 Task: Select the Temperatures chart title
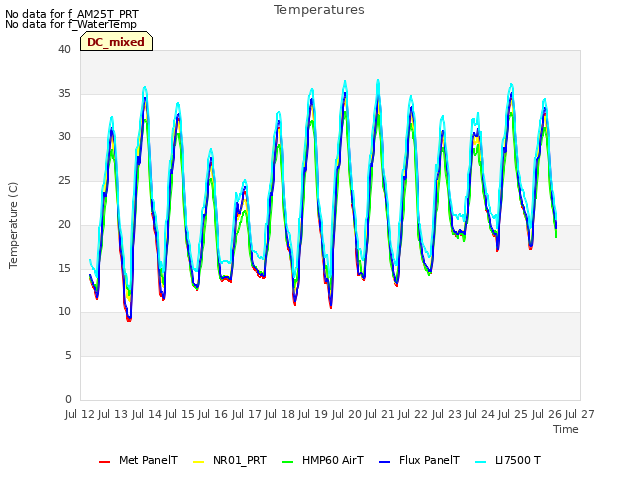[x=319, y=10]
